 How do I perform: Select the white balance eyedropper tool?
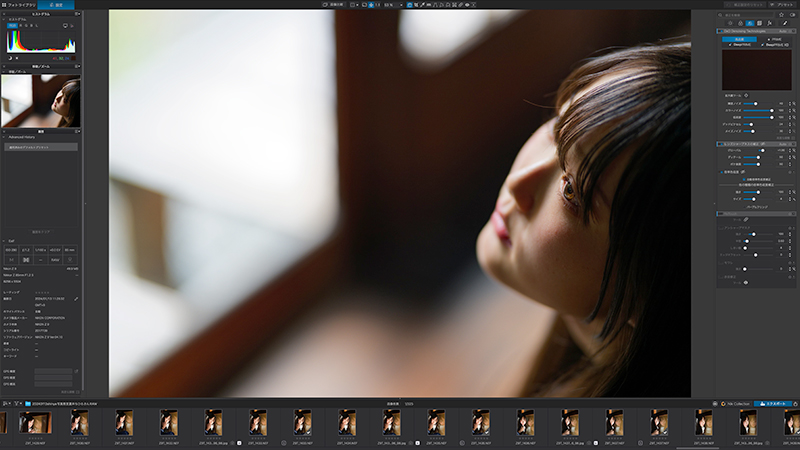coord(422,5)
